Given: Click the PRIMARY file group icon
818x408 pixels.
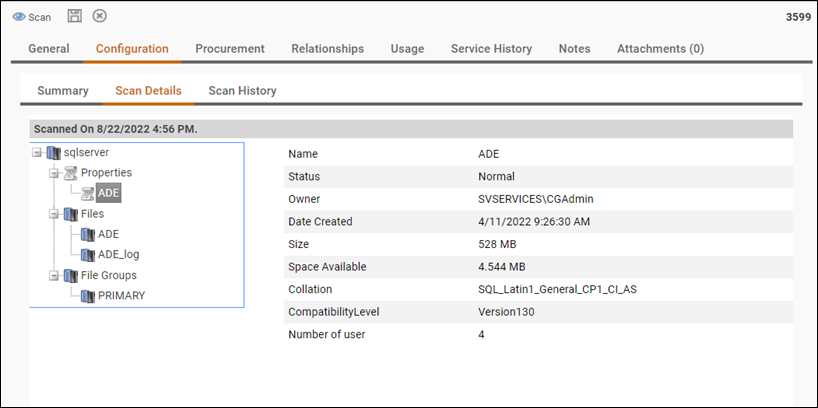Looking at the screenshot, I should [x=87, y=296].
